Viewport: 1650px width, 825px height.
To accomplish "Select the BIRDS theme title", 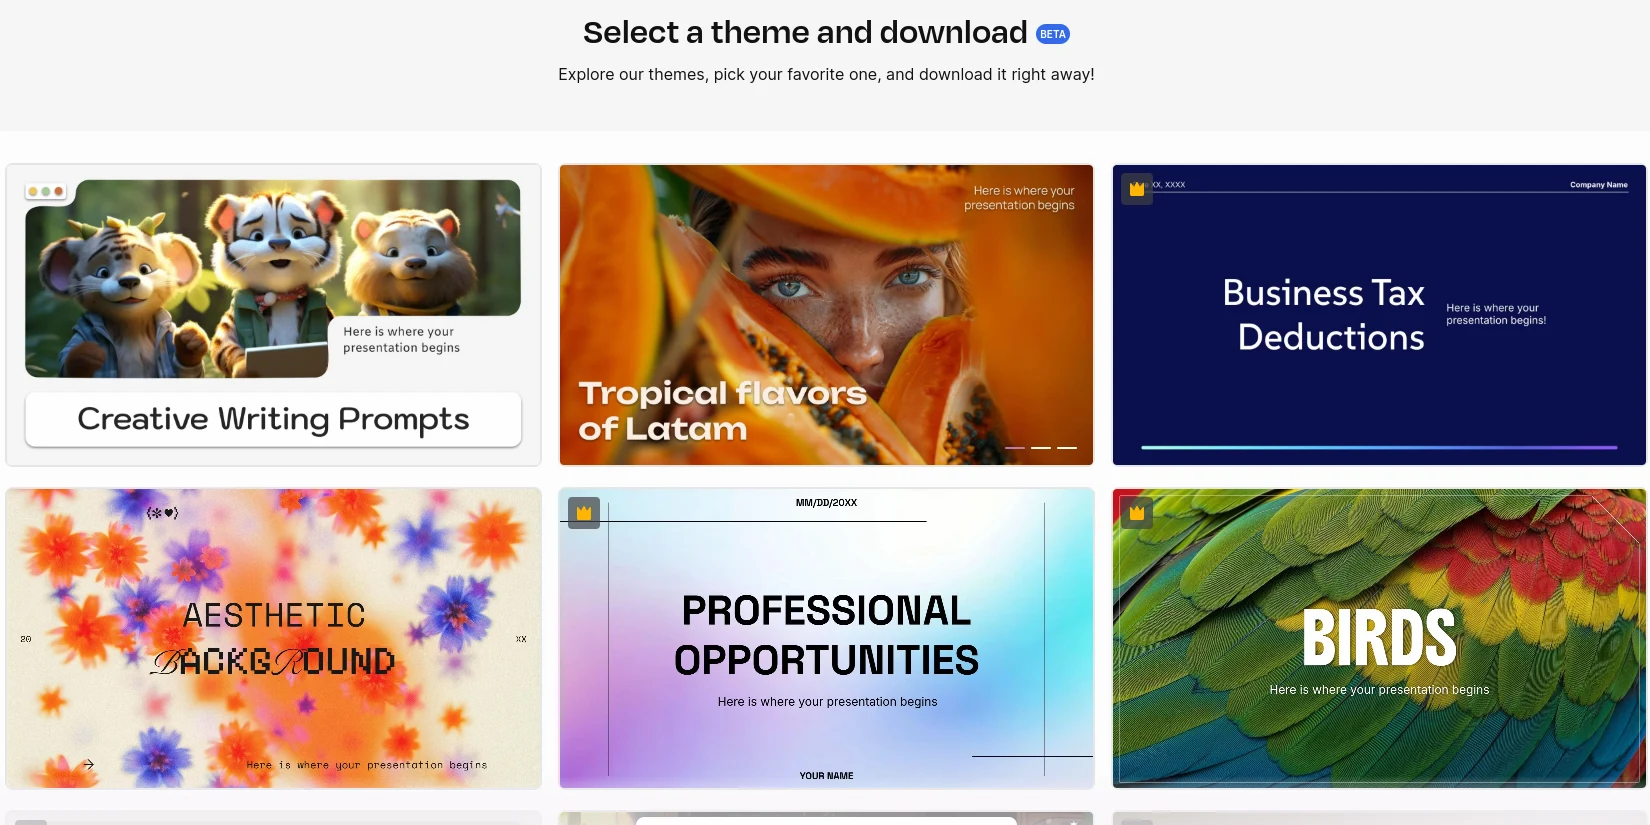I will click(x=1379, y=638).
